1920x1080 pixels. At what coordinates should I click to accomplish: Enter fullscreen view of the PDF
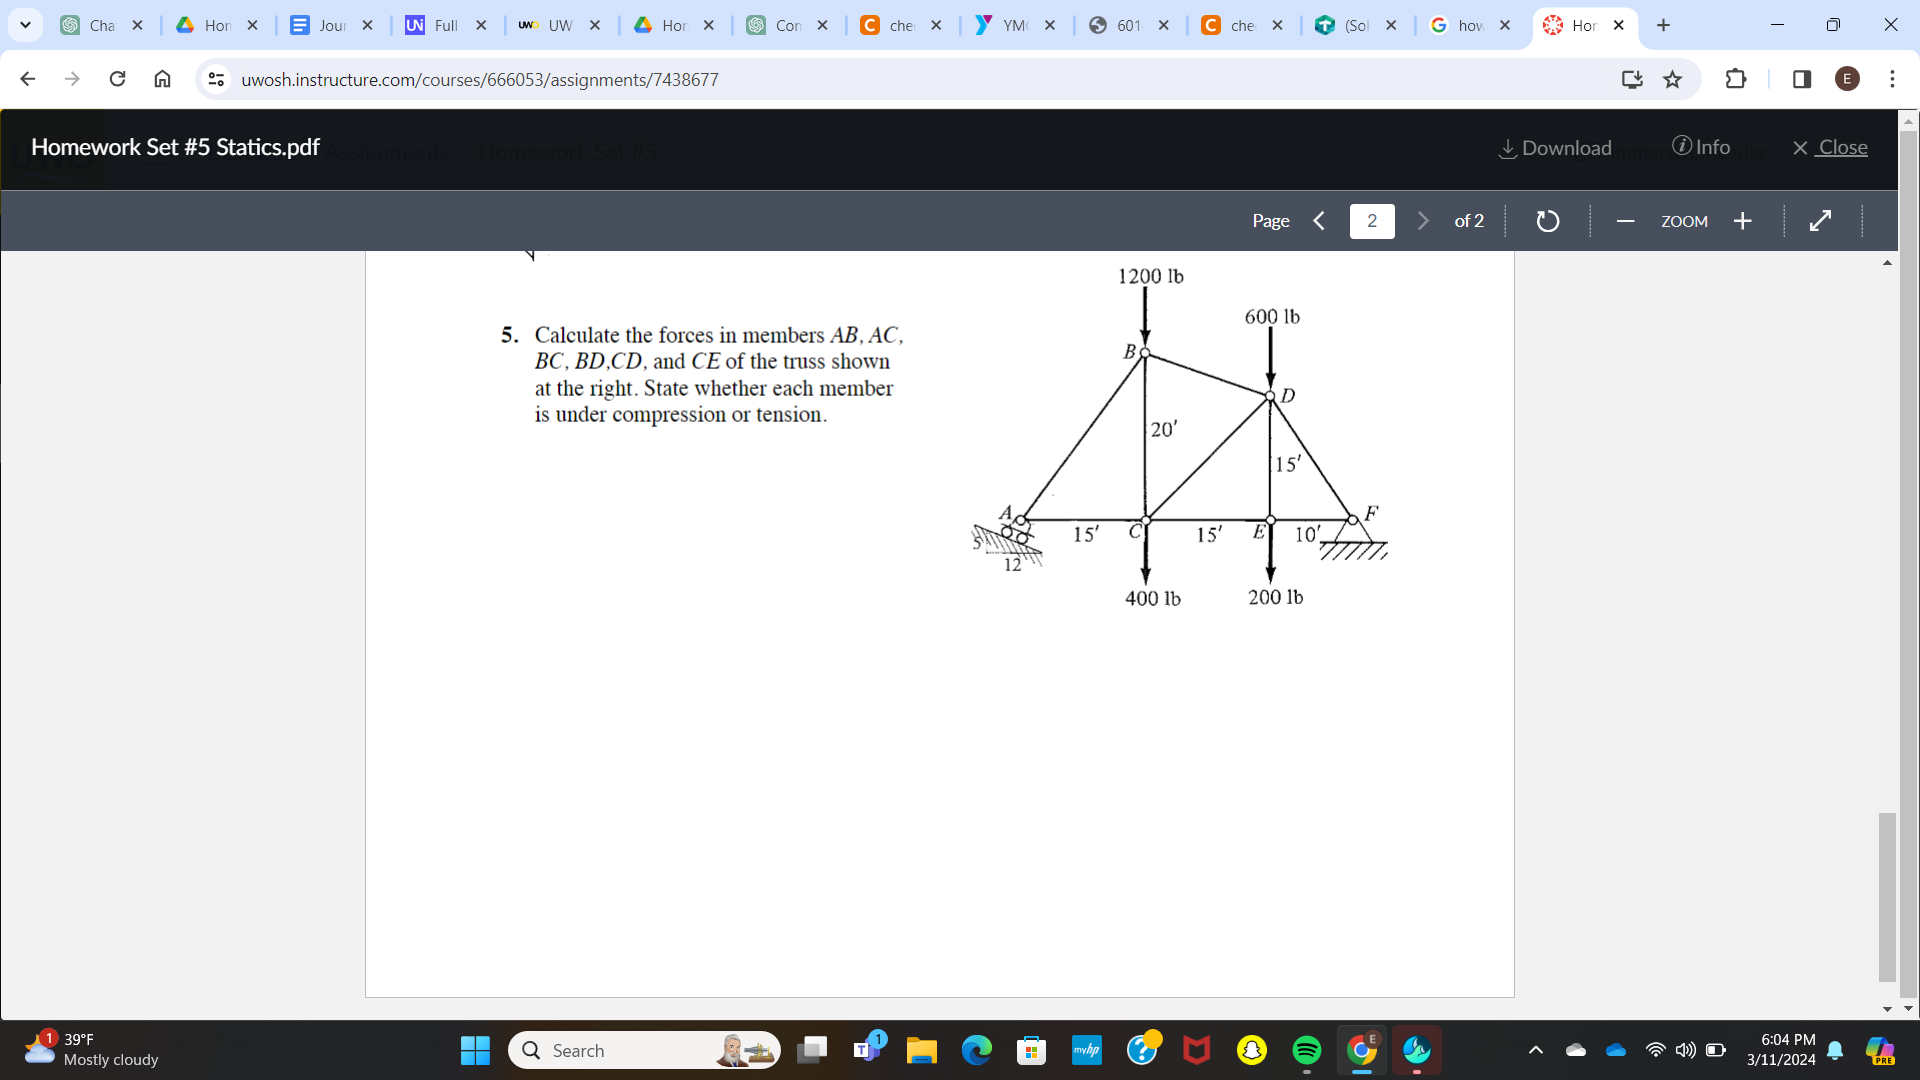[1821, 220]
